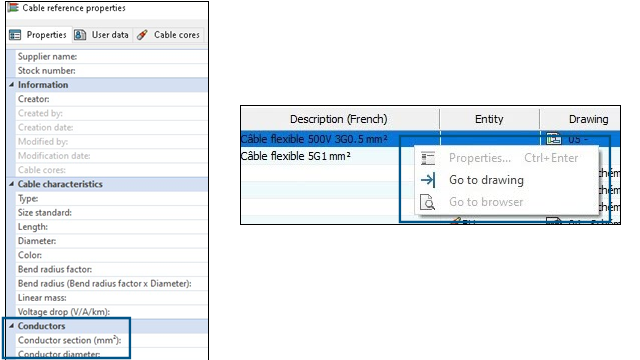Screen dimensions: 640x360
Task: Collapse the Cable characteristics section
Action: point(11,184)
